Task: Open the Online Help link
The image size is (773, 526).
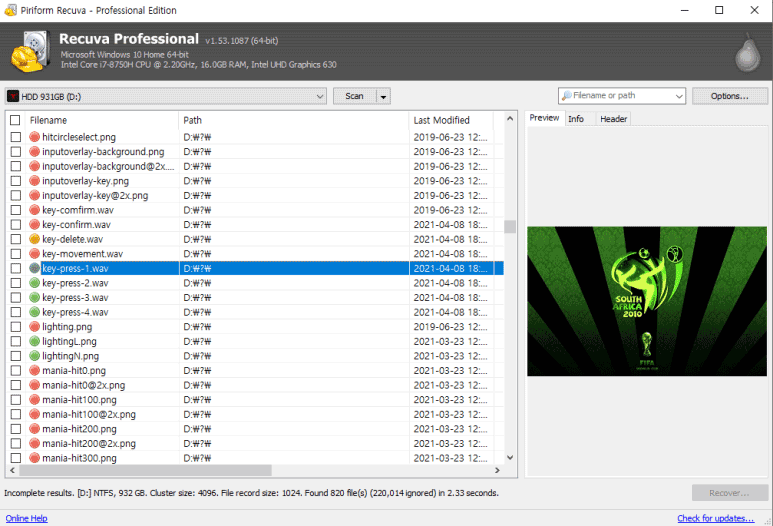Action: (x=27, y=518)
